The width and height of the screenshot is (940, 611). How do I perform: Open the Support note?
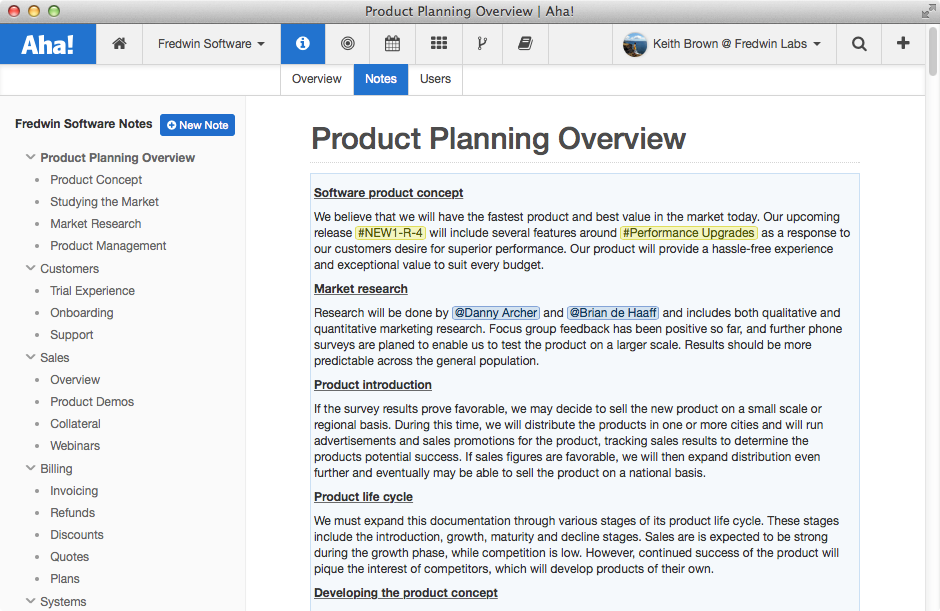(x=71, y=335)
